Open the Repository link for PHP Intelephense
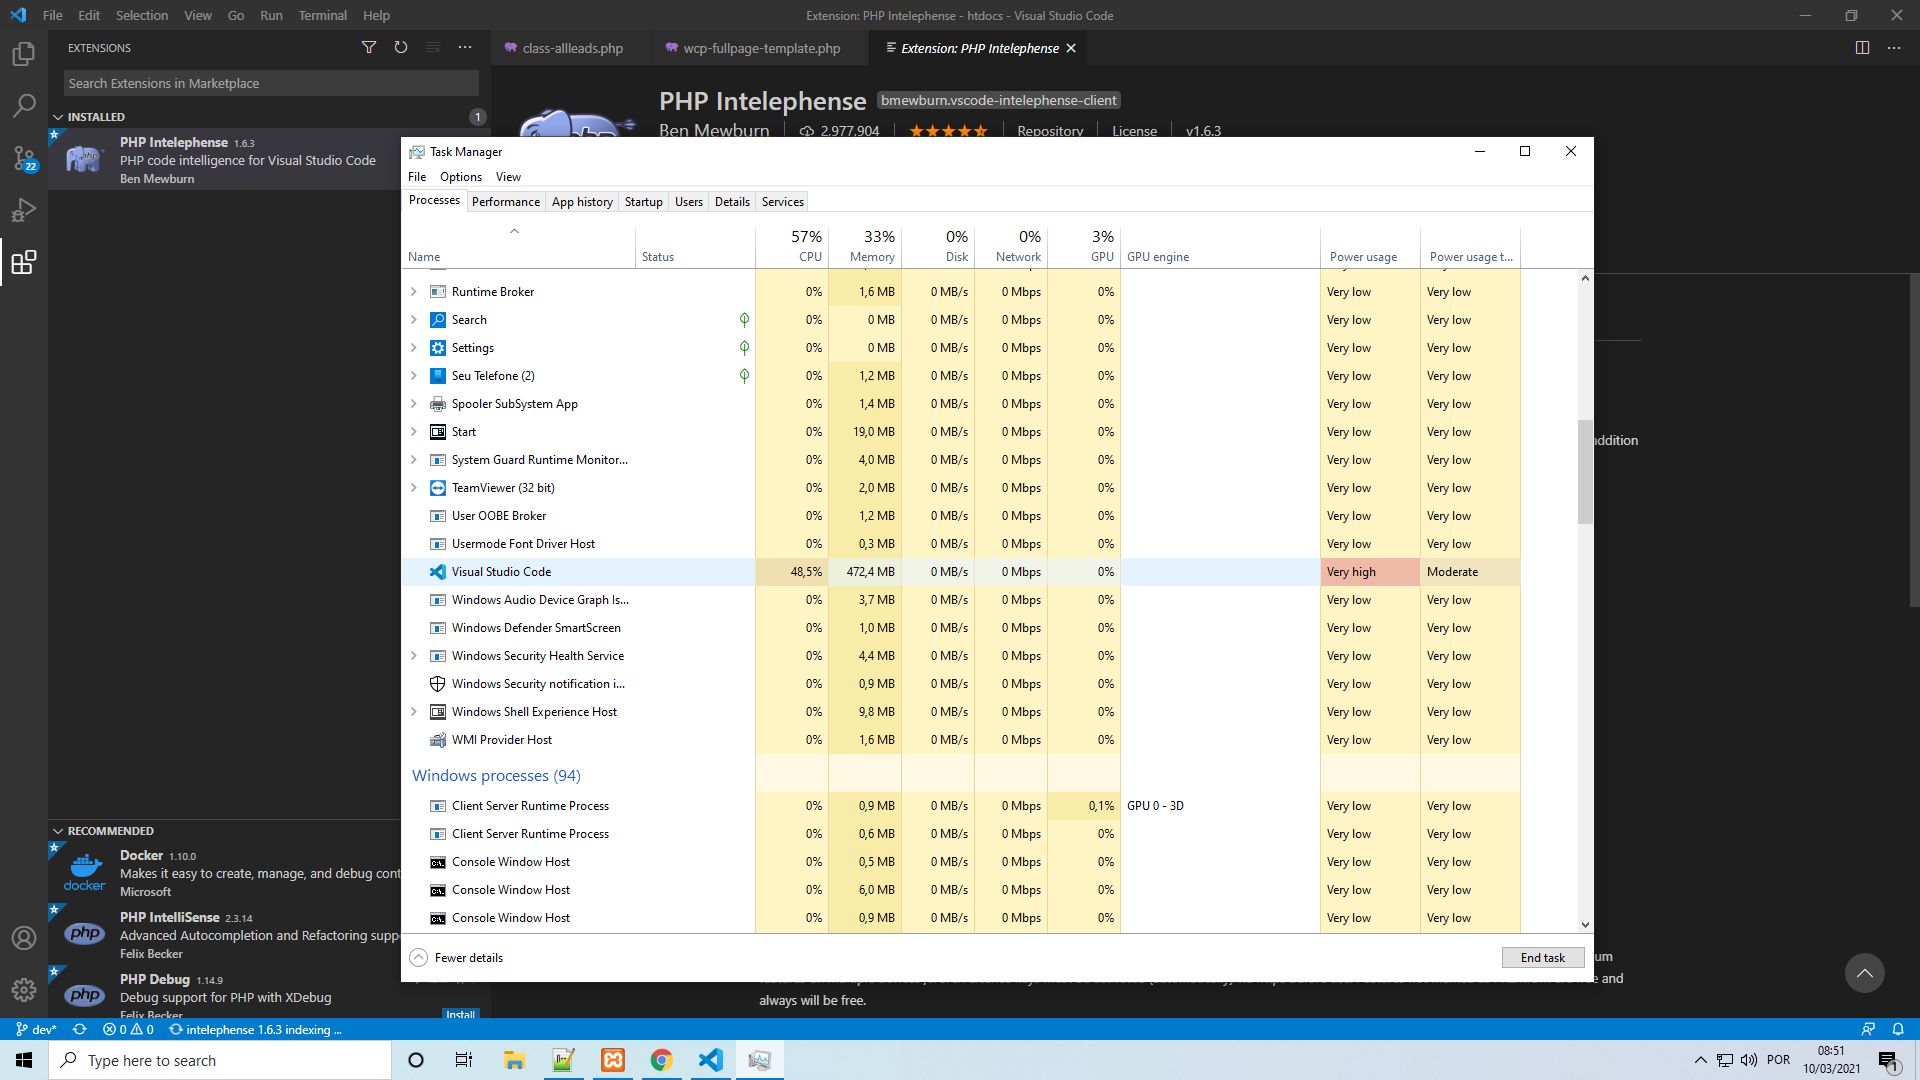The height and width of the screenshot is (1080, 1920). coord(1050,131)
